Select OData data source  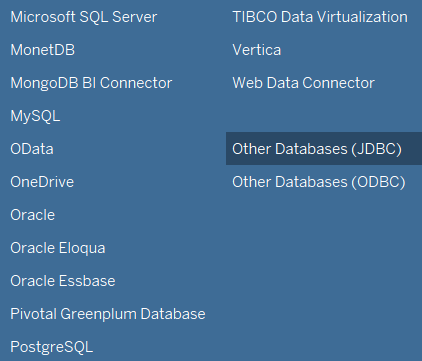[32, 149]
